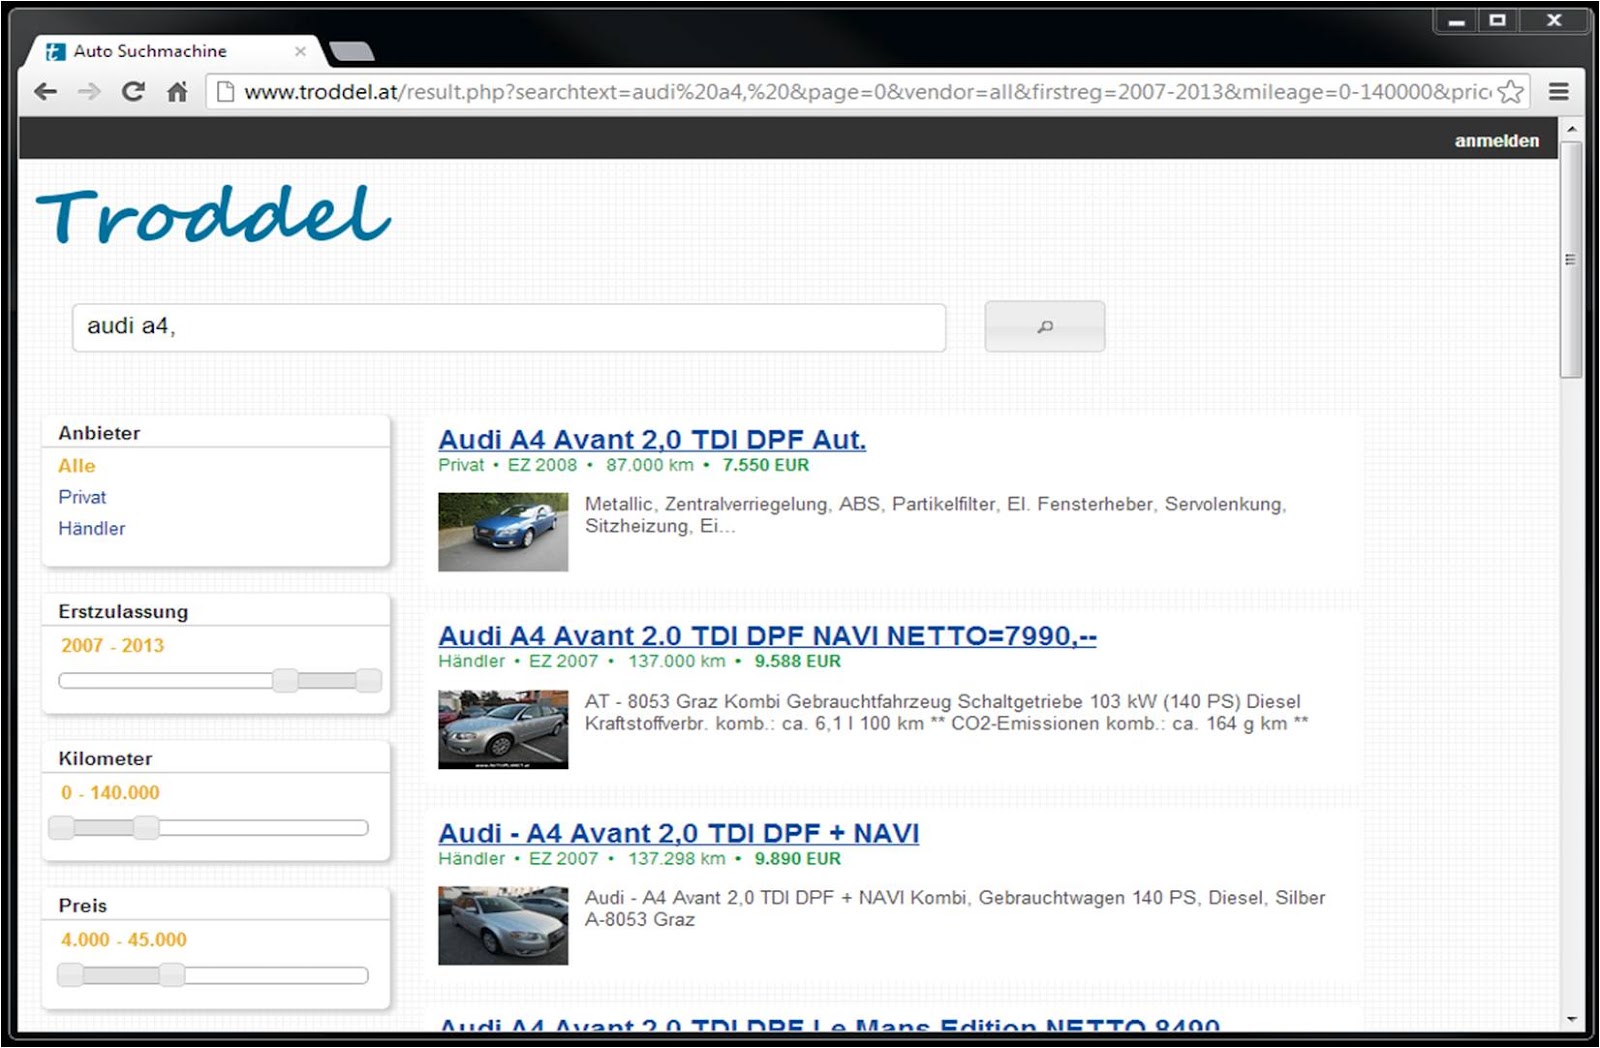Click the magnifier search button
Viewport: 1600px width, 1048px height.
(x=1045, y=327)
